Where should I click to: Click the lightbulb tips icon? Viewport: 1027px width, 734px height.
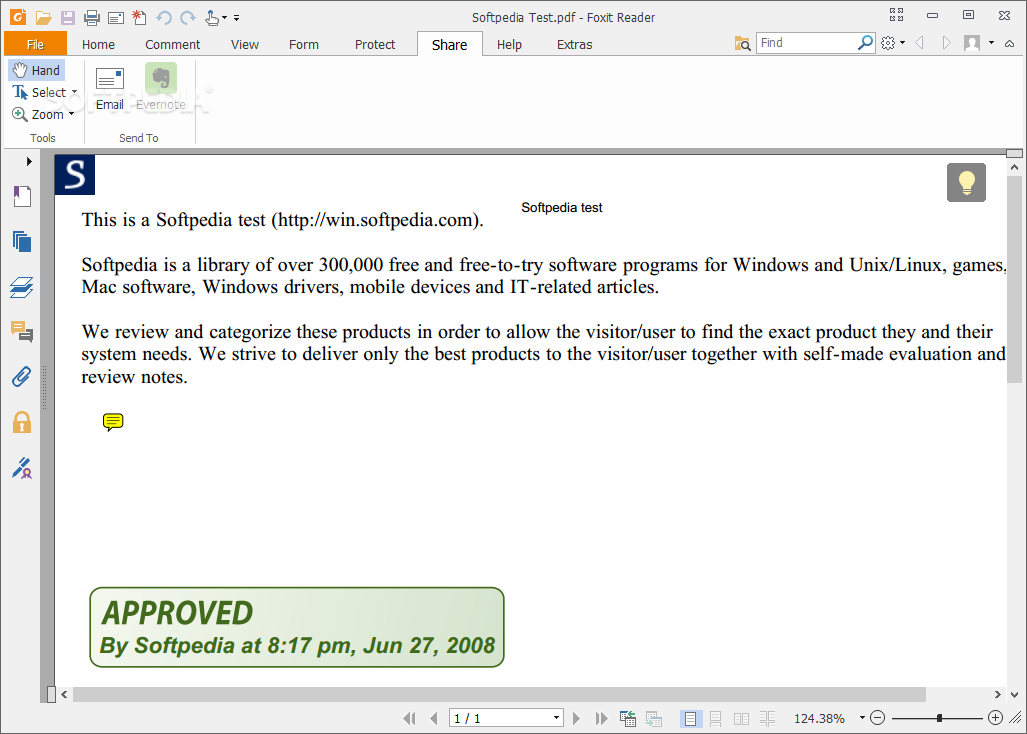tap(966, 182)
